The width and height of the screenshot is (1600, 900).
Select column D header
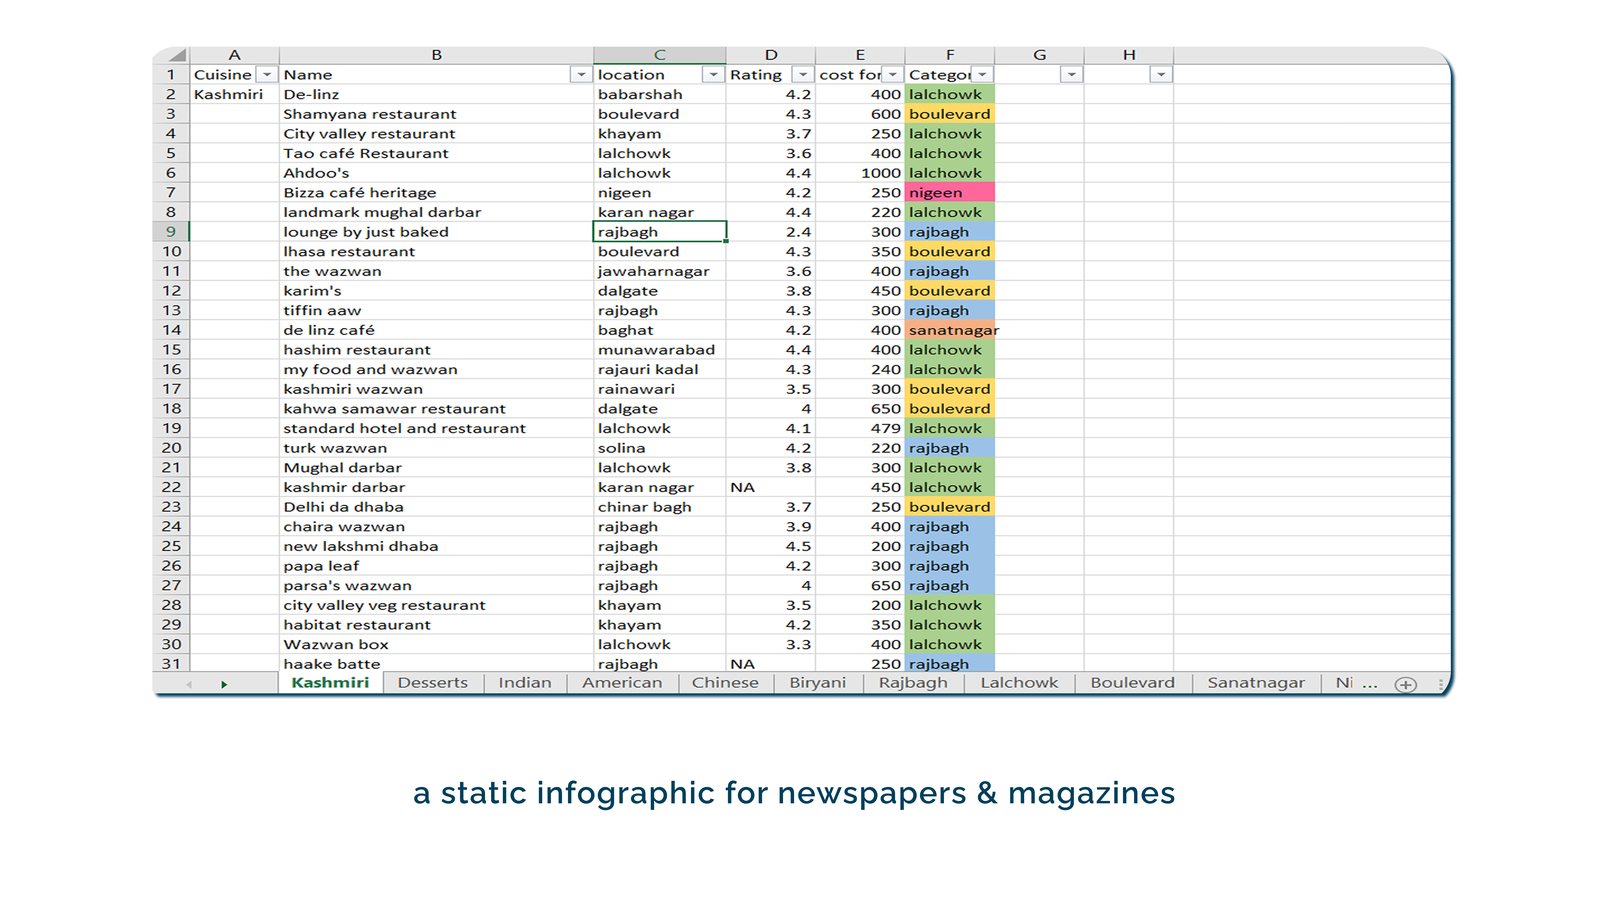(x=771, y=55)
